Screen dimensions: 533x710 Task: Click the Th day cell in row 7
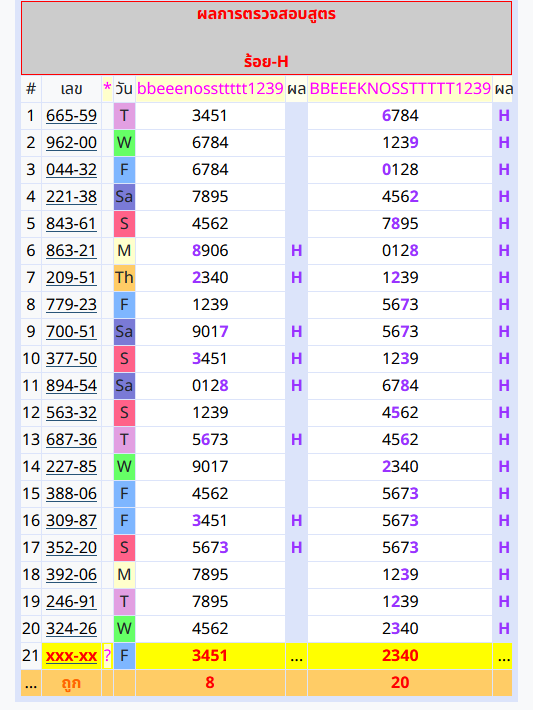point(124,278)
